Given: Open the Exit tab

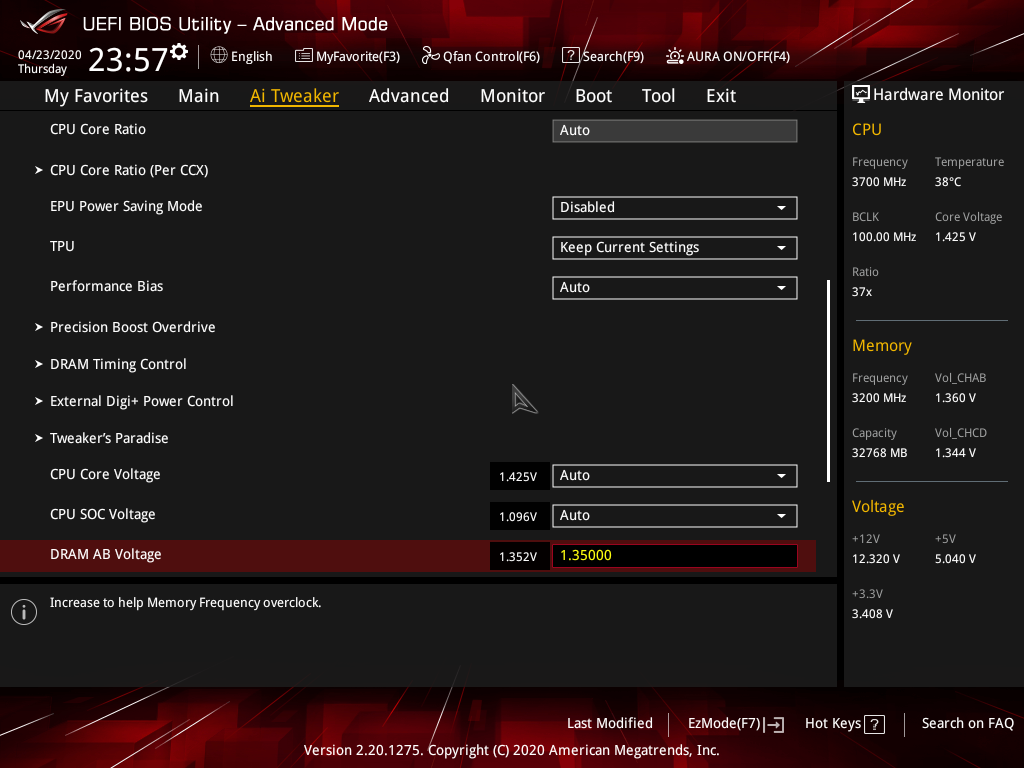Looking at the screenshot, I should (x=721, y=96).
